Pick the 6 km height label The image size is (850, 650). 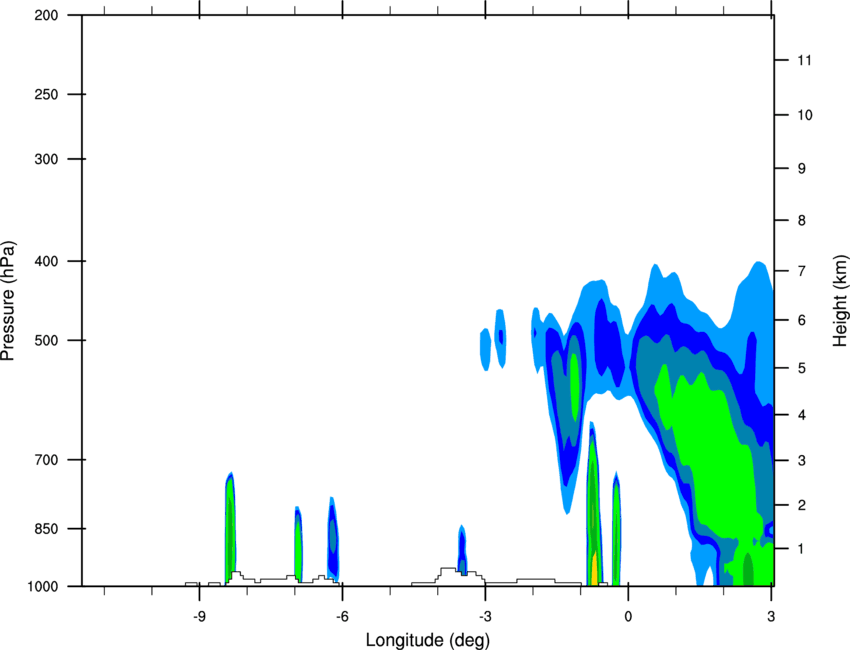click(x=802, y=320)
